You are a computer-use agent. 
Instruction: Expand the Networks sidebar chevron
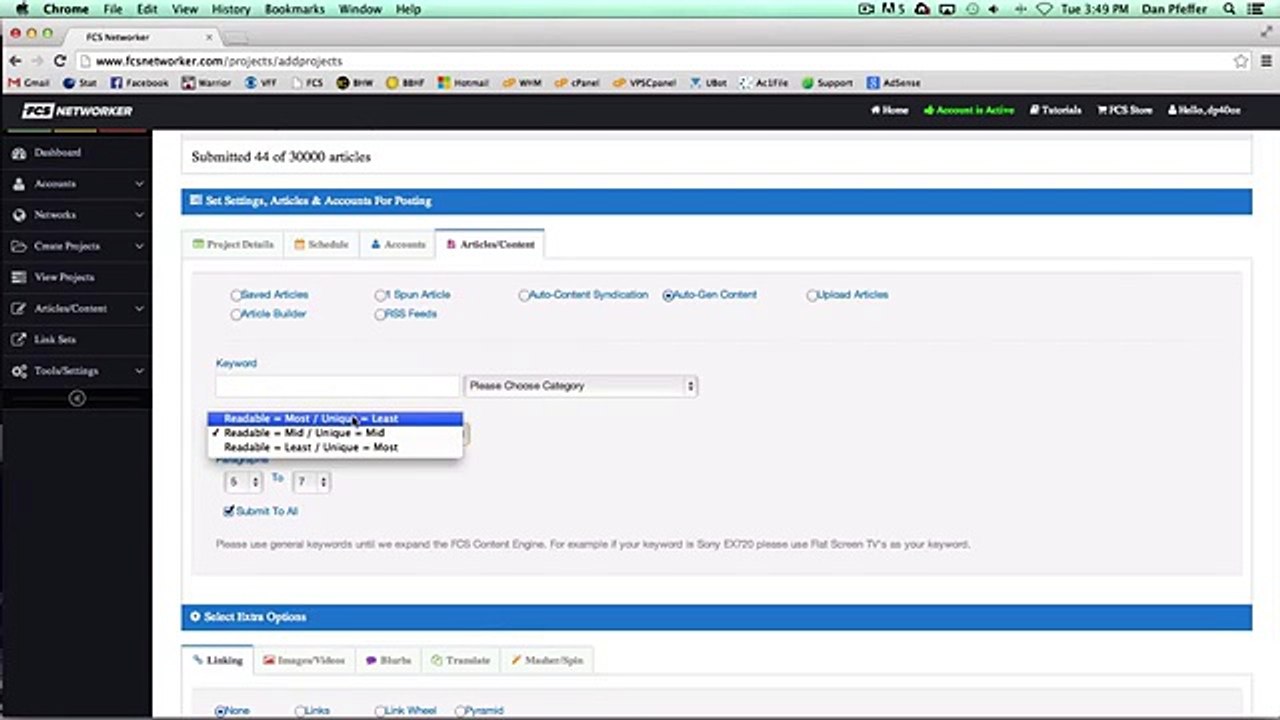[x=139, y=215]
